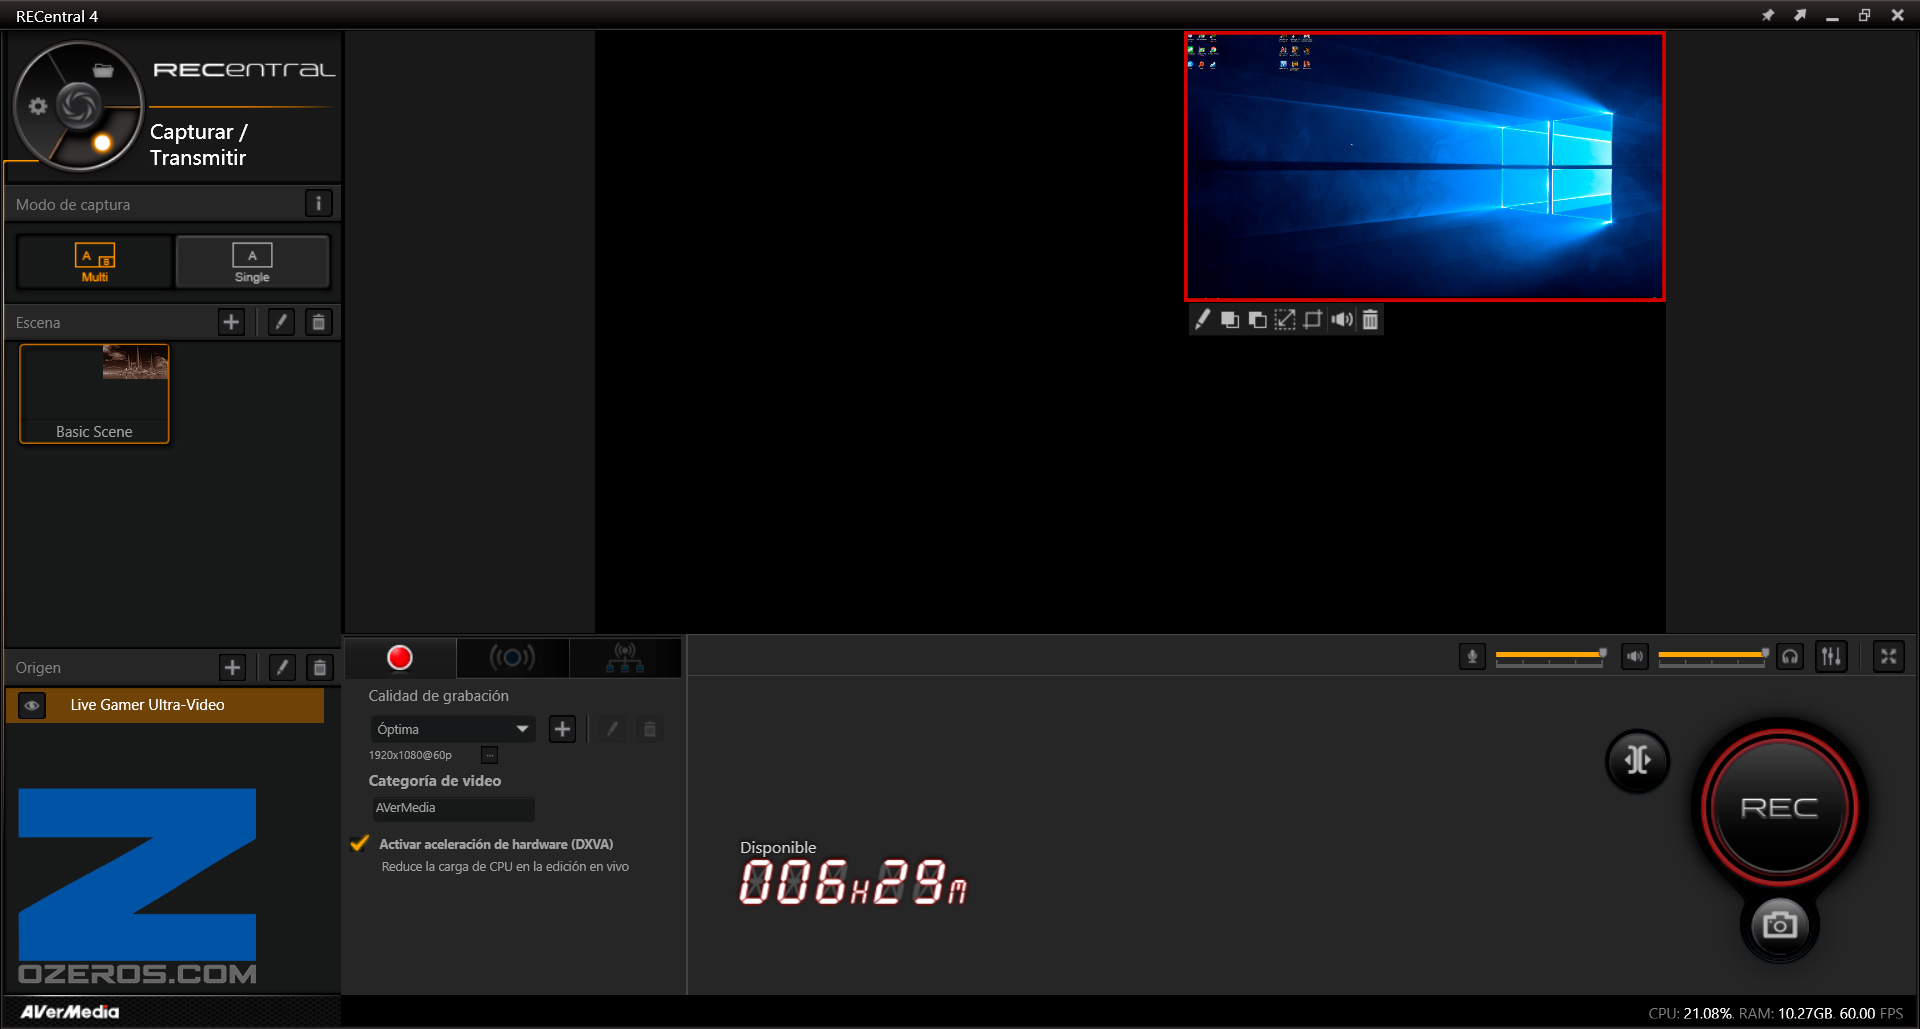Delete the selected source under Origen

pos(319,667)
